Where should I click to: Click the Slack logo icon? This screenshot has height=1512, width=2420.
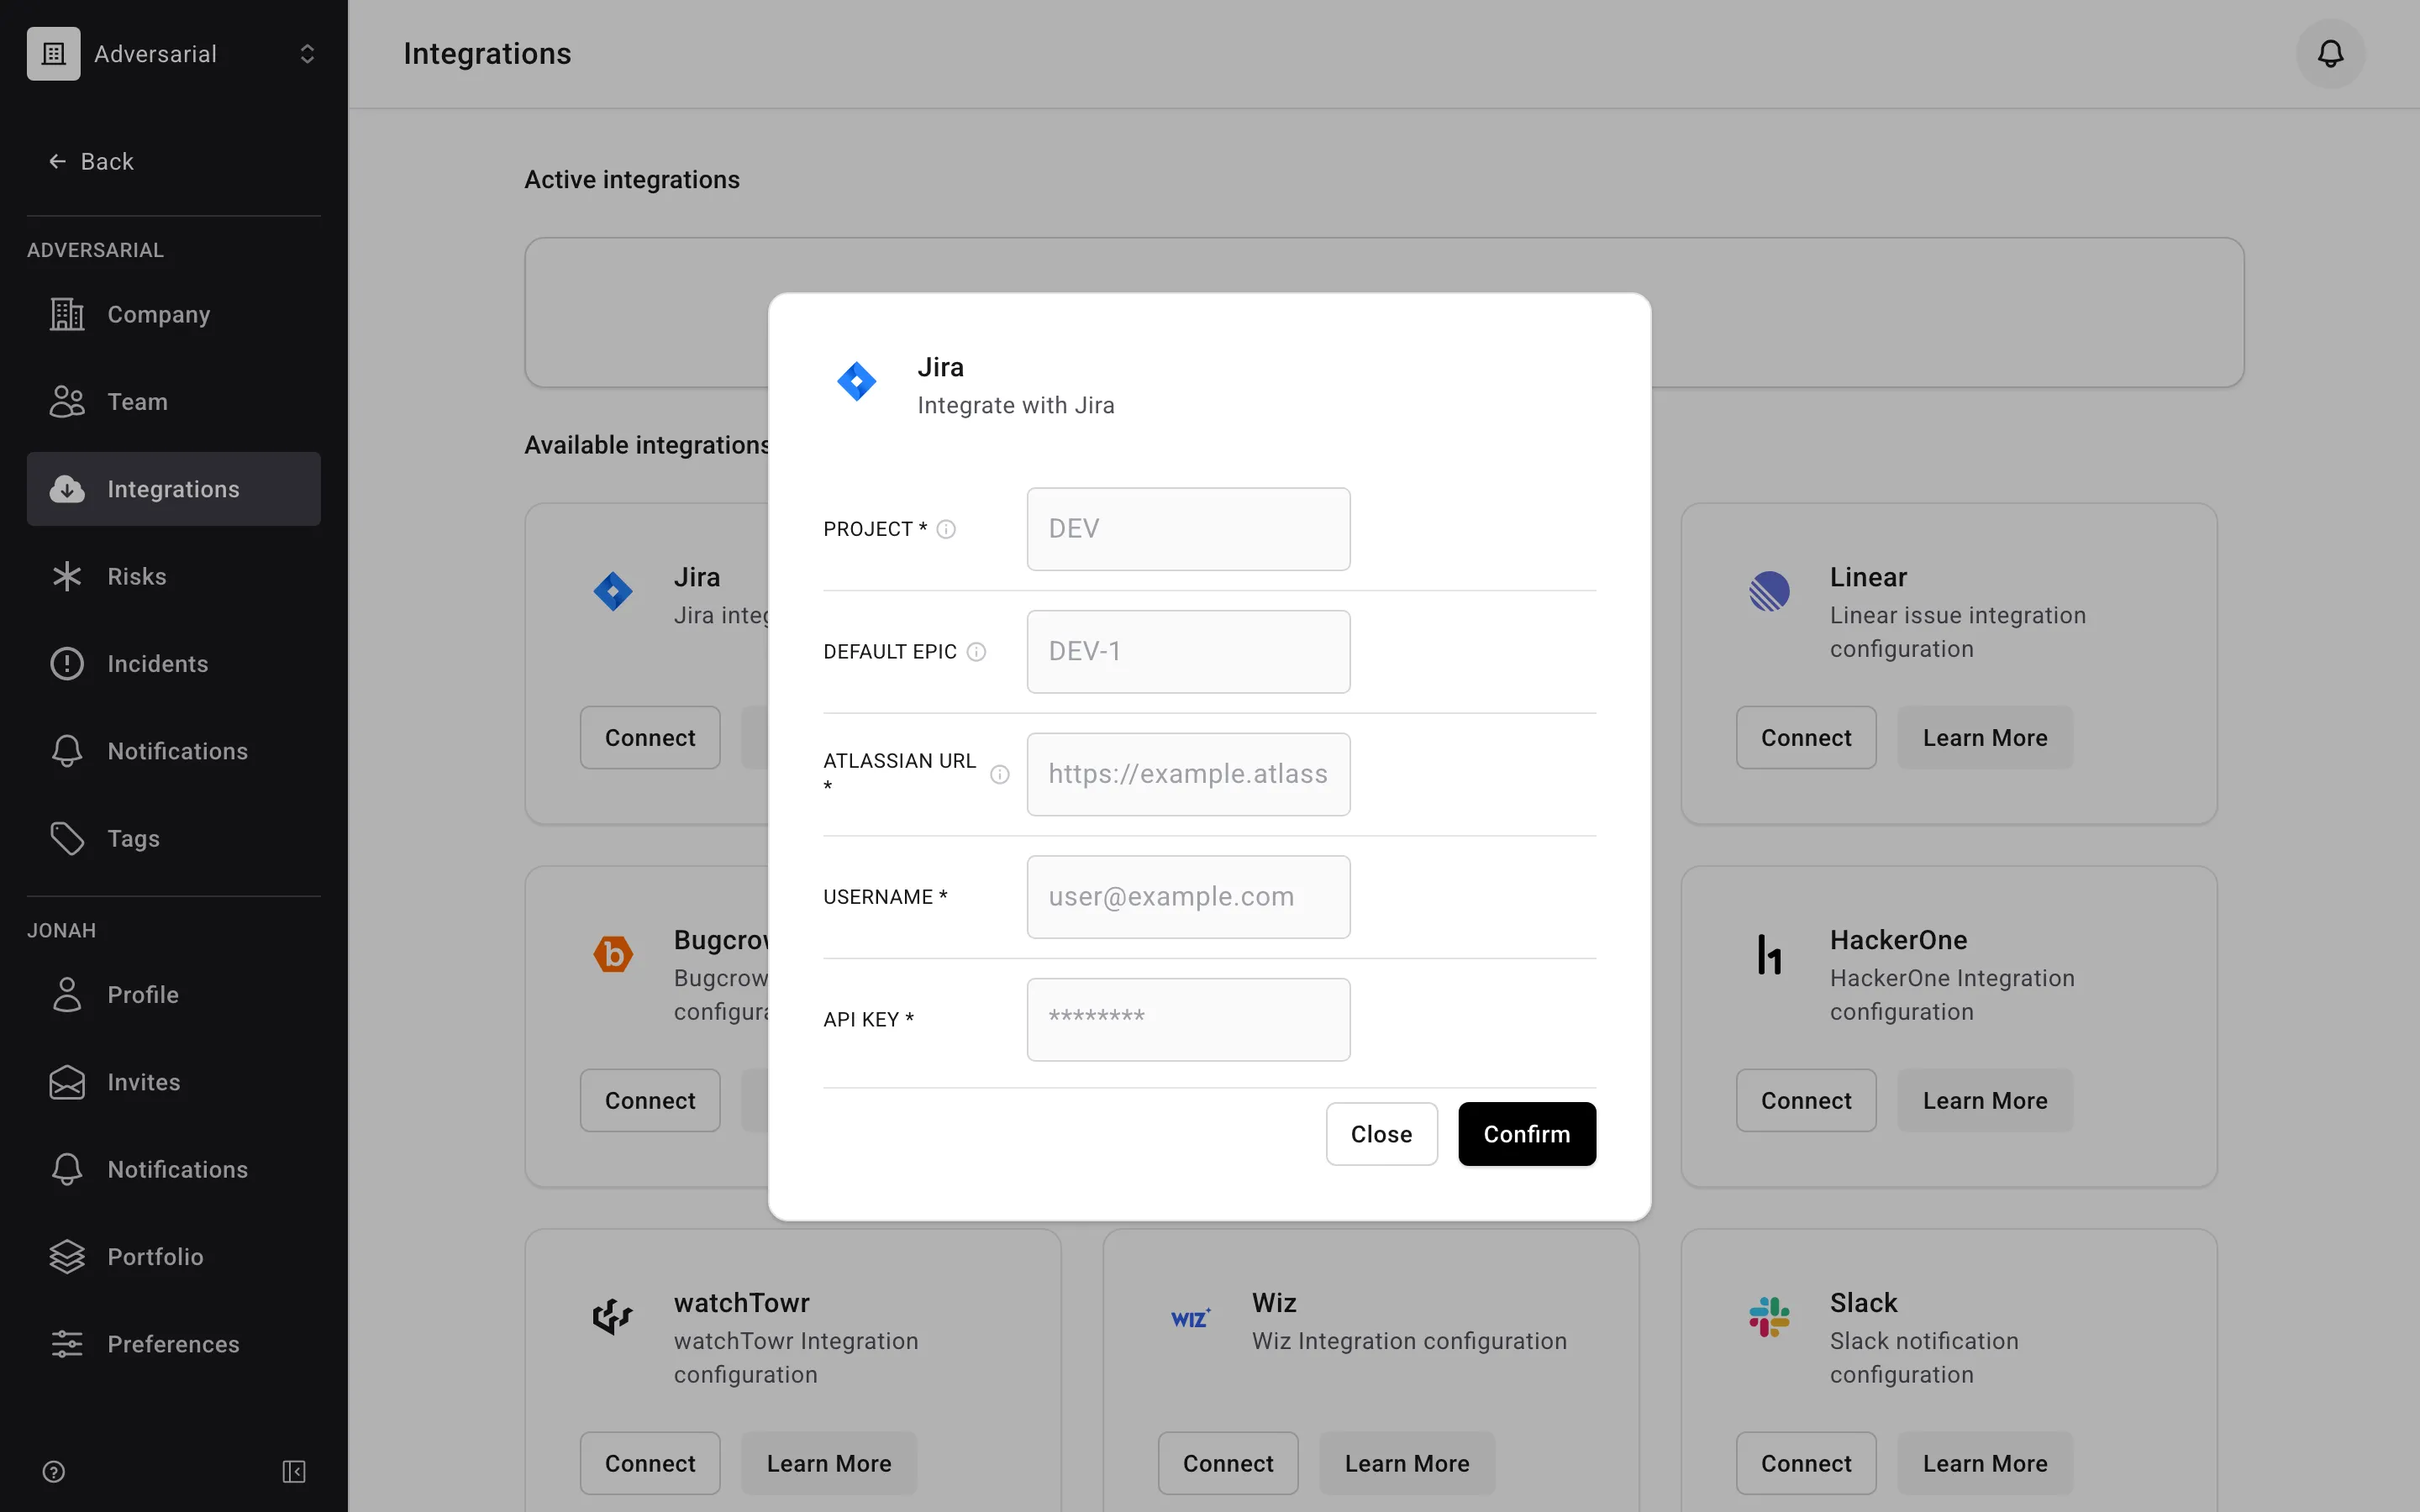point(1769,1317)
